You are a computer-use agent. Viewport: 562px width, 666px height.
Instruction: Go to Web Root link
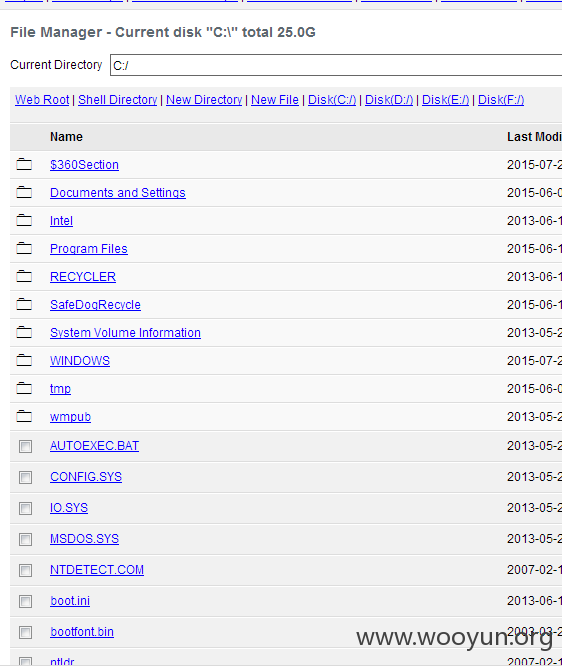coord(42,100)
